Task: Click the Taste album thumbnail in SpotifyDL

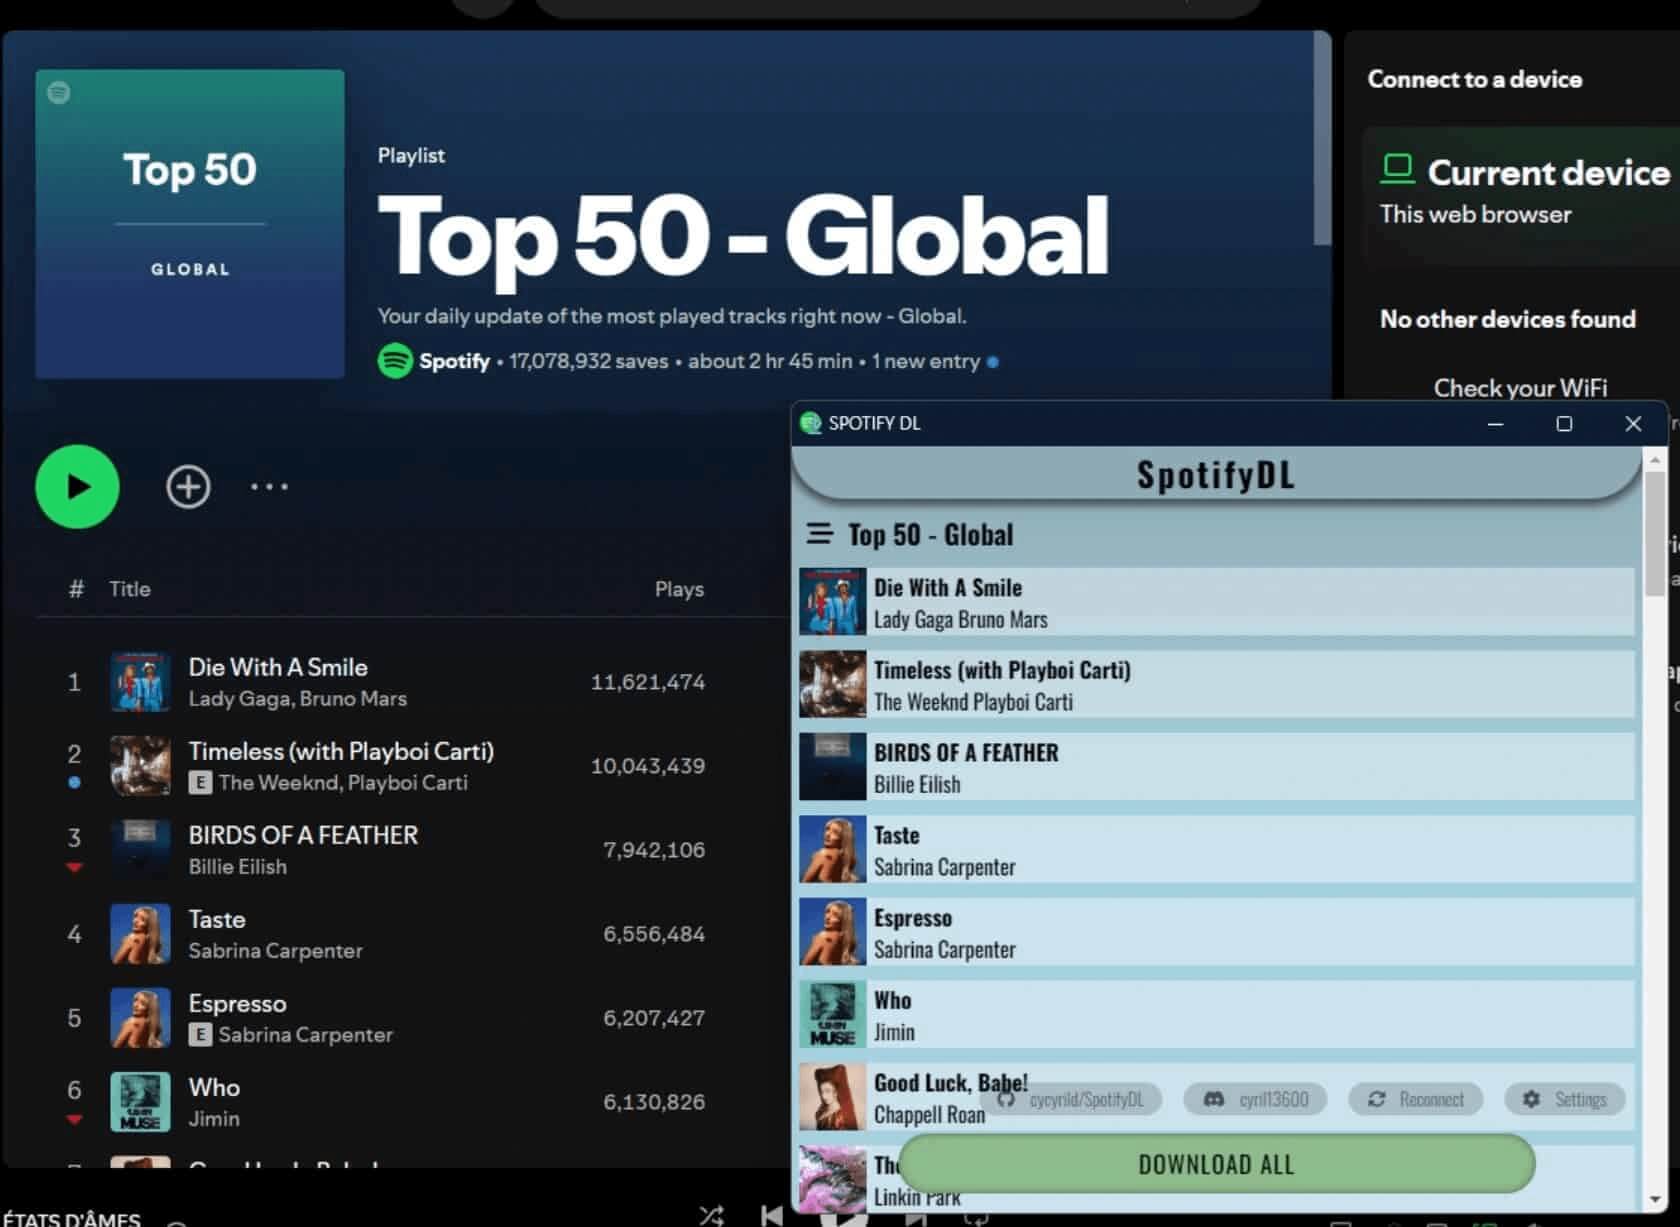Action: click(832, 849)
